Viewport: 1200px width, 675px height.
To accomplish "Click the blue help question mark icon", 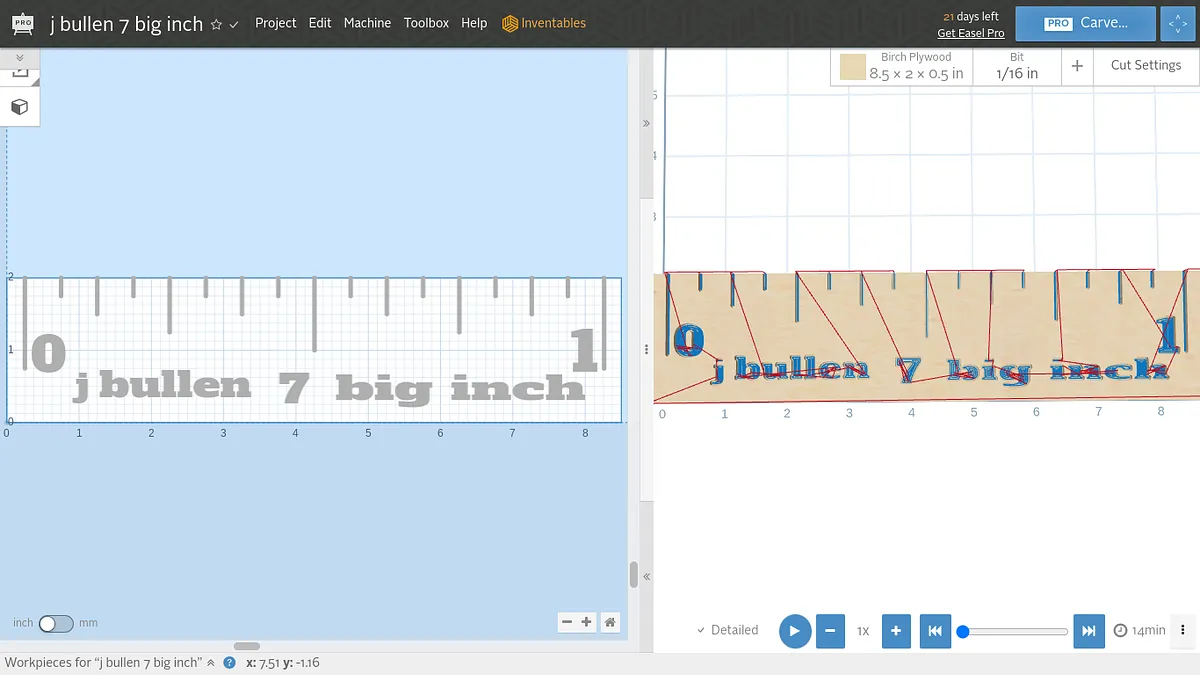I will (229, 663).
